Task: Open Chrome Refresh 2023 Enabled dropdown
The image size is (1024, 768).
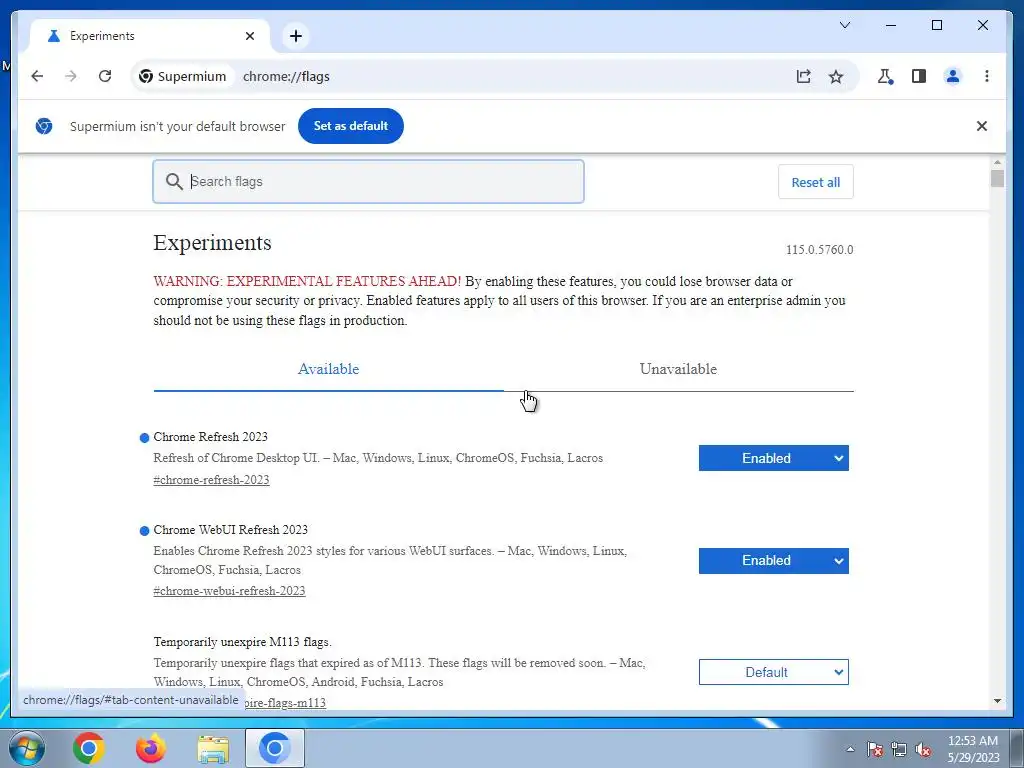Action: click(x=773, y=458)
